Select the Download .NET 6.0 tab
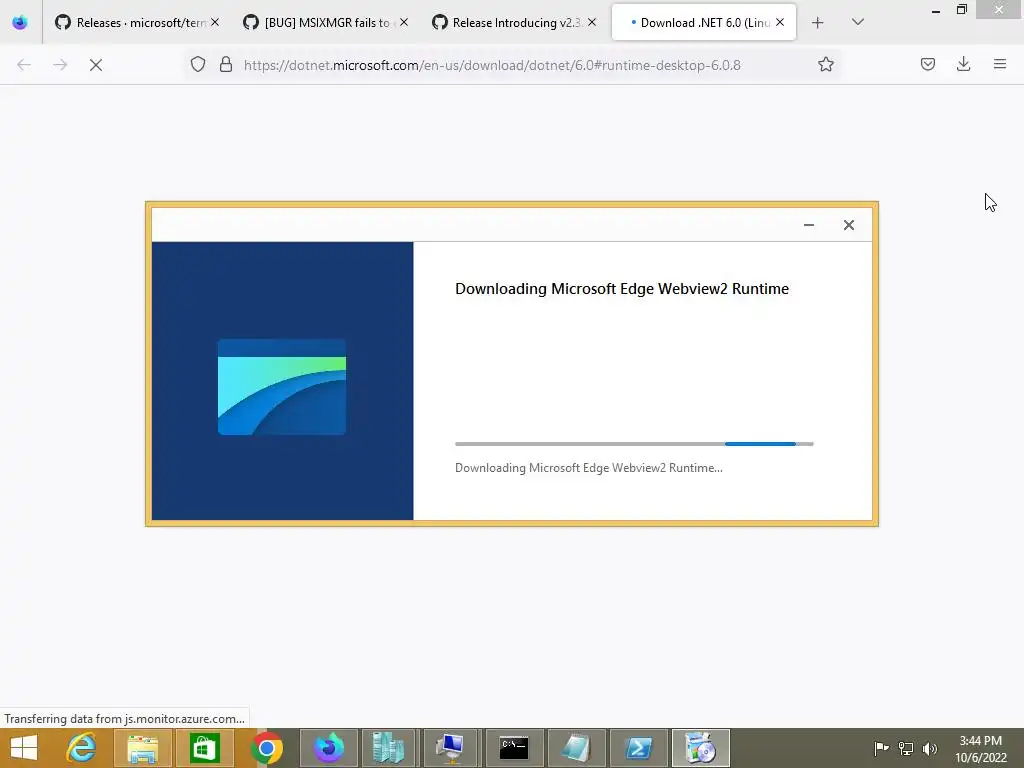Screen dimensions: 1024x768 click(704, 23)
